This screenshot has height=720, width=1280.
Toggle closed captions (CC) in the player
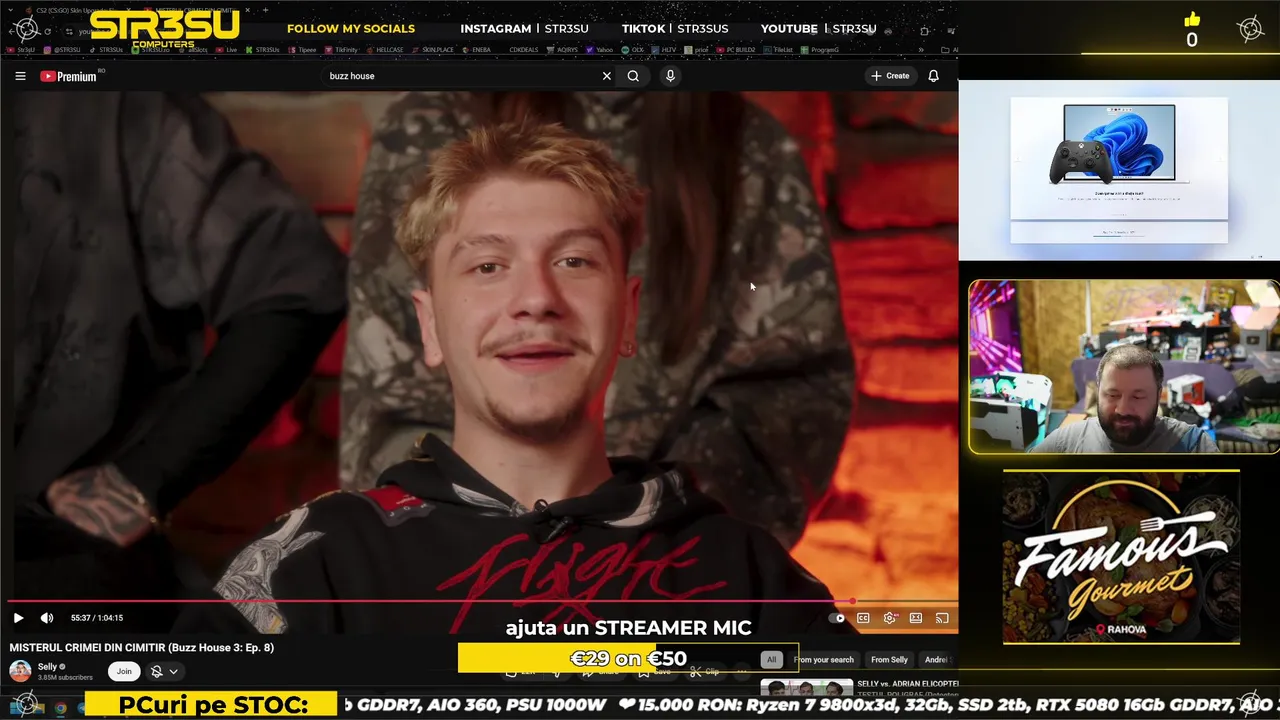click(863, 618)
